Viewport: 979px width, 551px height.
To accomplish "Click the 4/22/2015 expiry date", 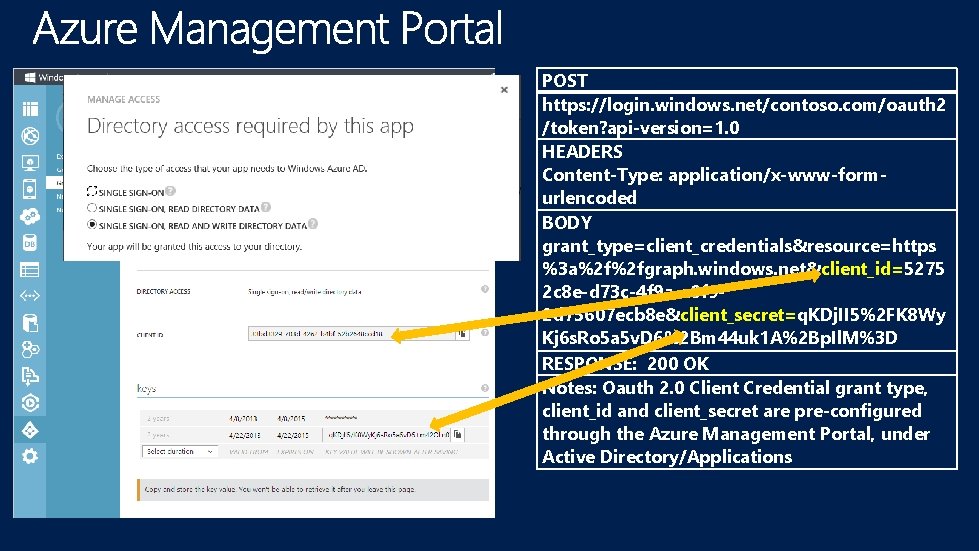I will [x=292, y=435].
